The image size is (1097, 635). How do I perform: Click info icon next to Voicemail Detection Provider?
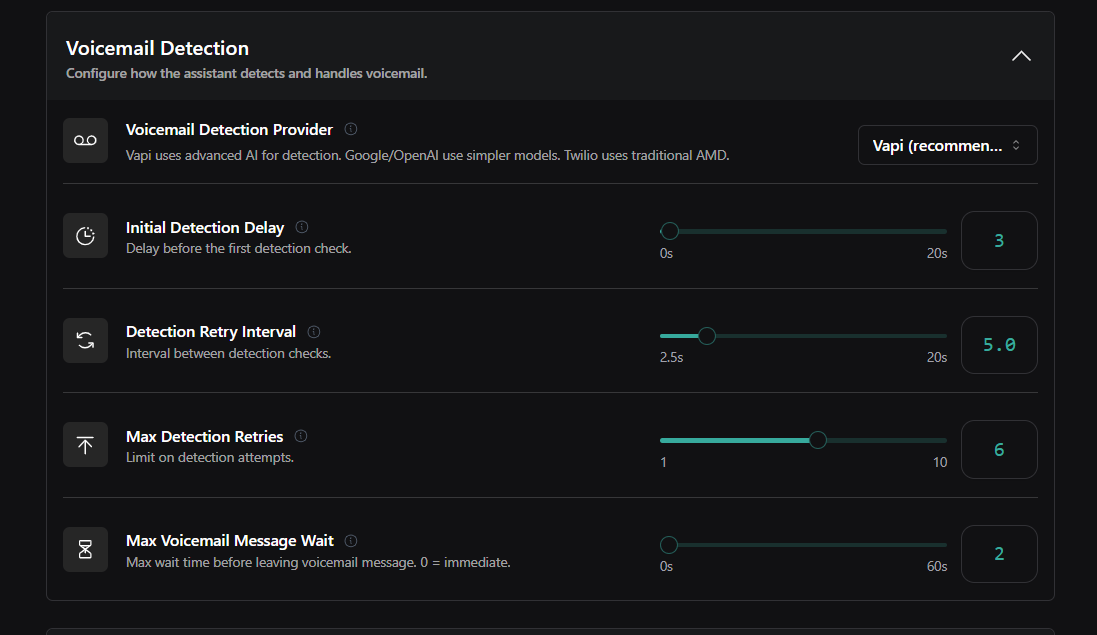pyautogui.click(x=351, y=129)
